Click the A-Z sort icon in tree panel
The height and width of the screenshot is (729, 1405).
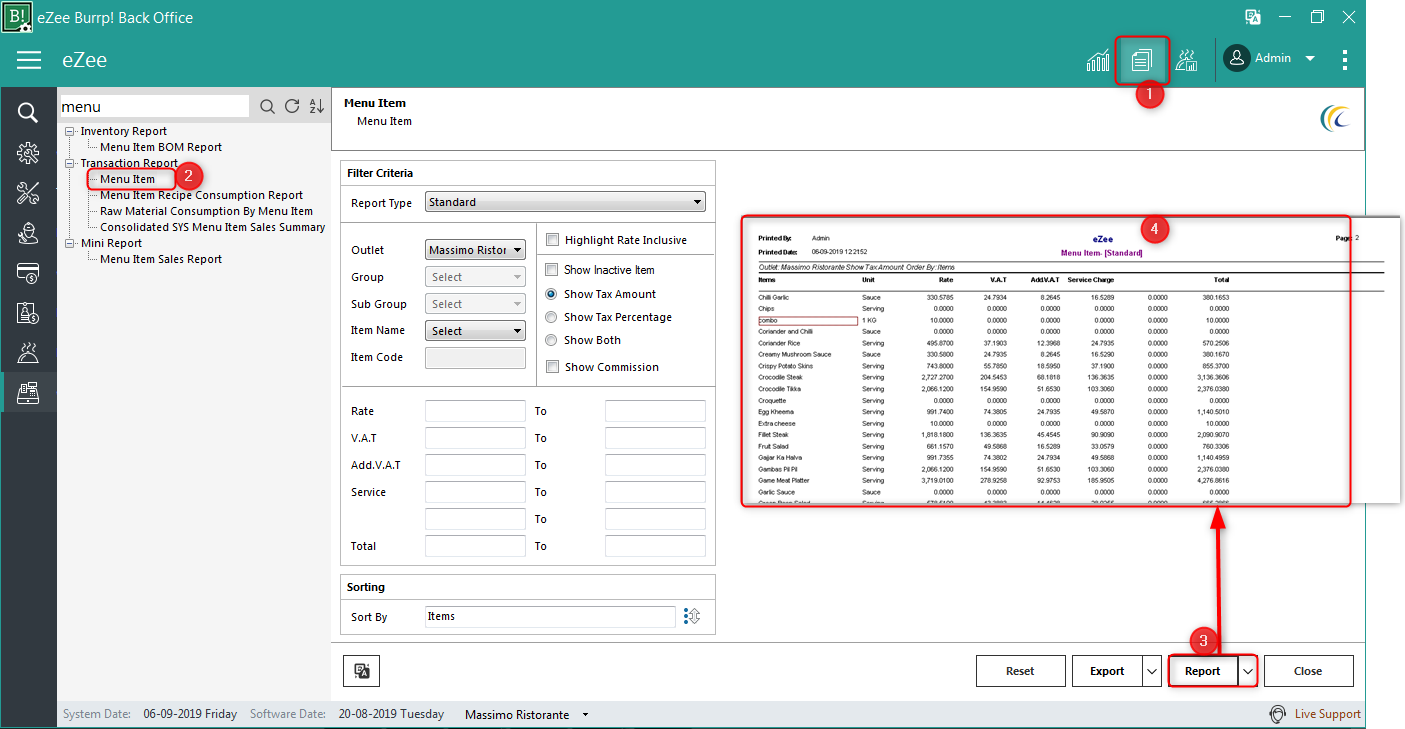tap(316, 107)
